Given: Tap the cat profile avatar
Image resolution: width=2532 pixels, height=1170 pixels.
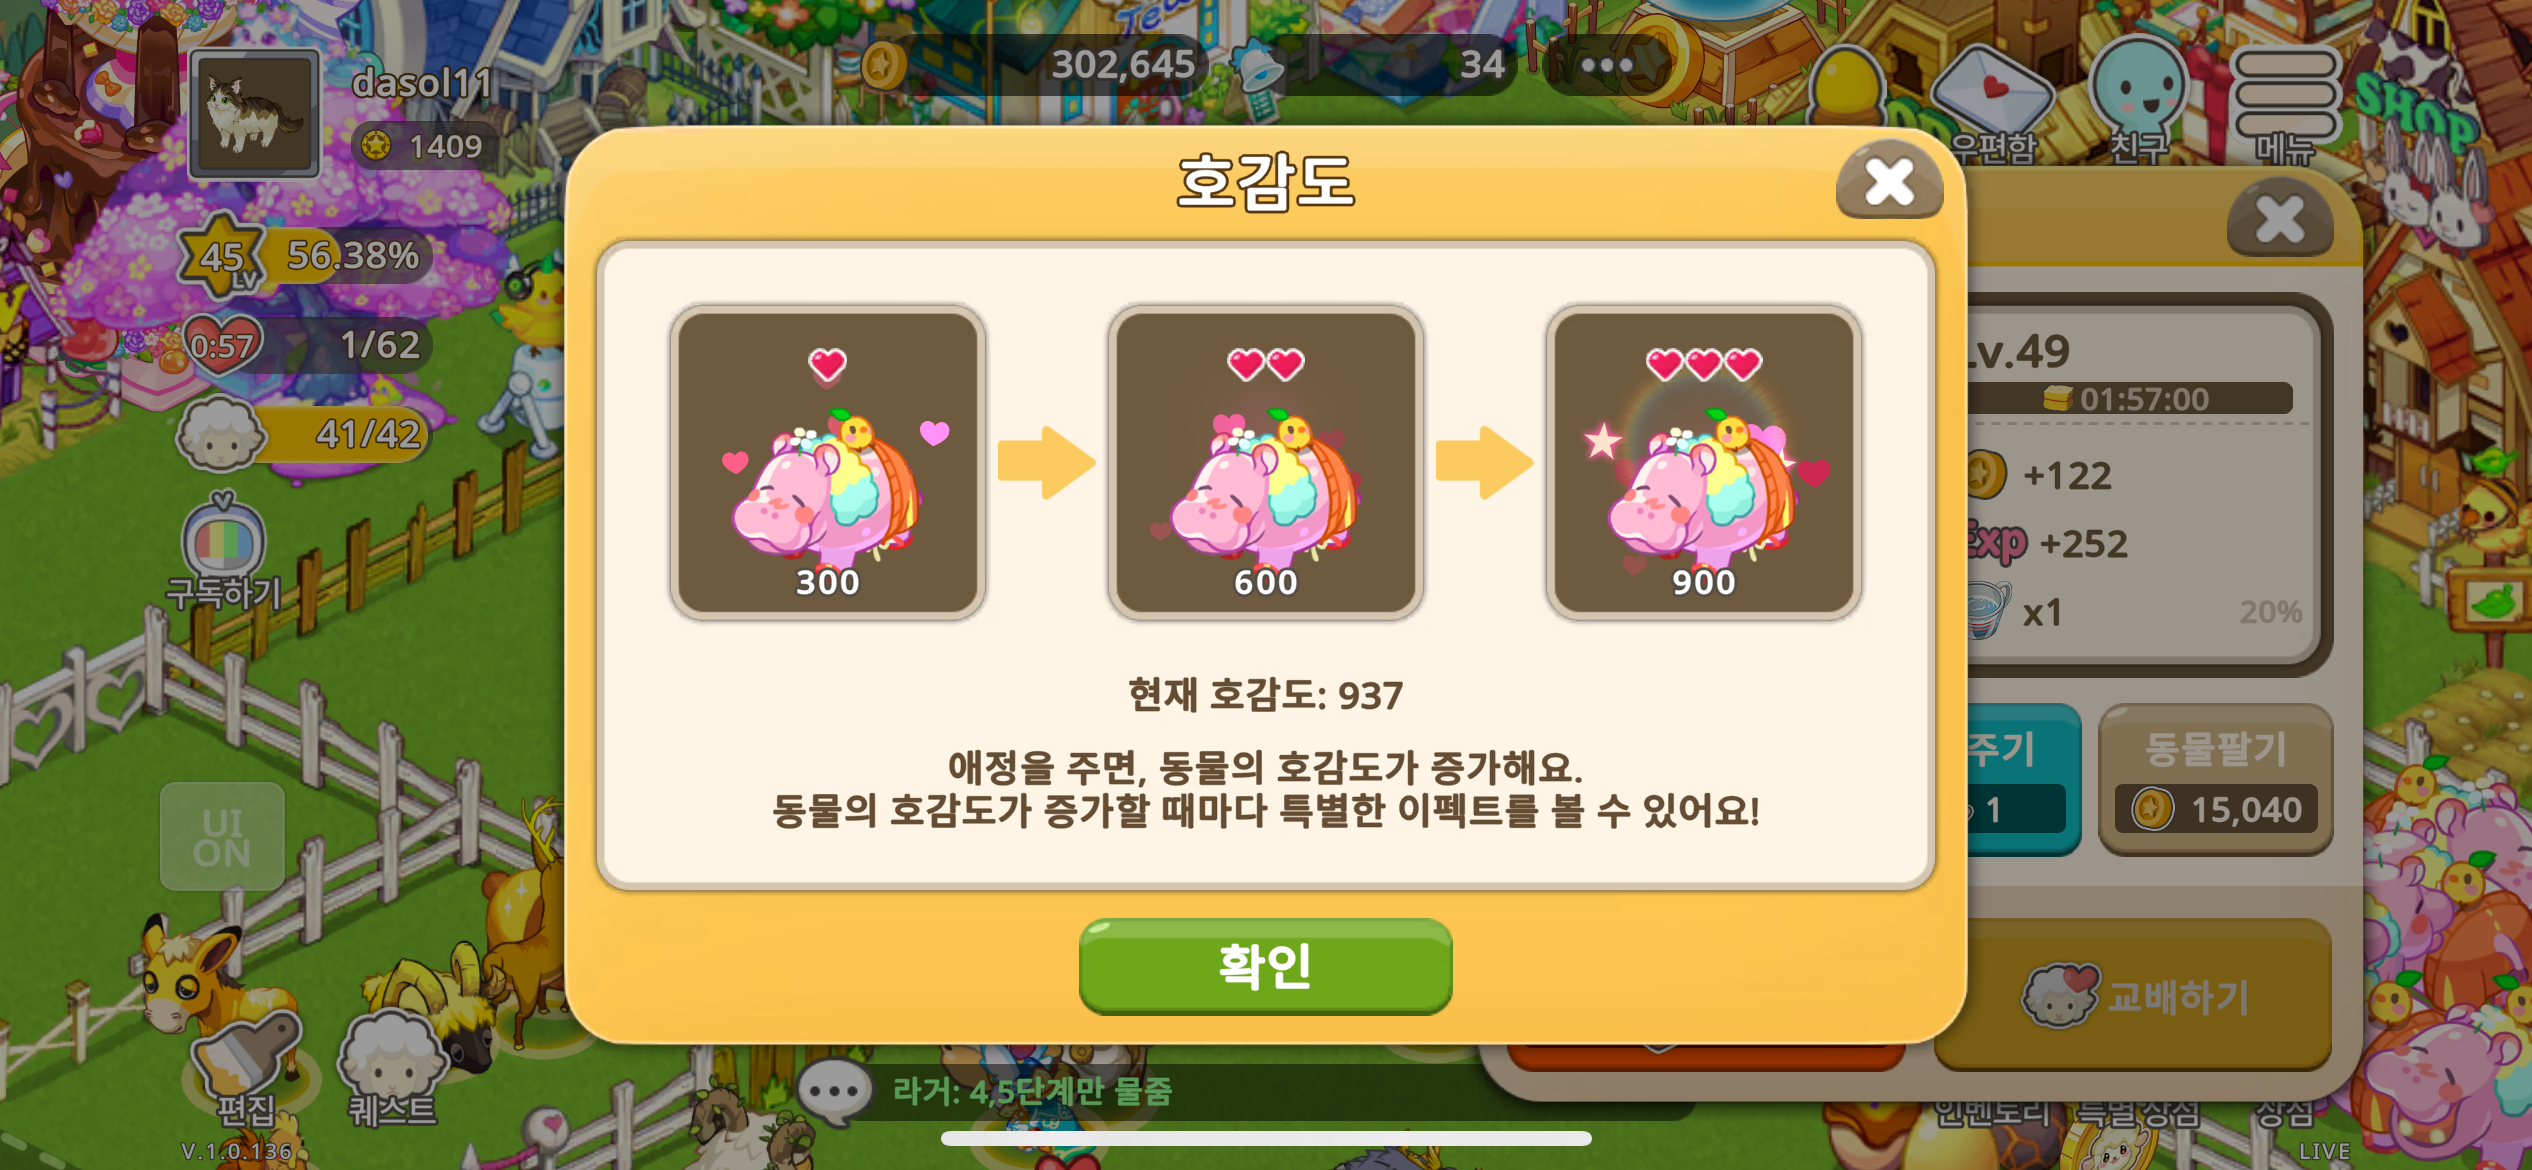Looking at the screenshot, I should coord(255,114).
